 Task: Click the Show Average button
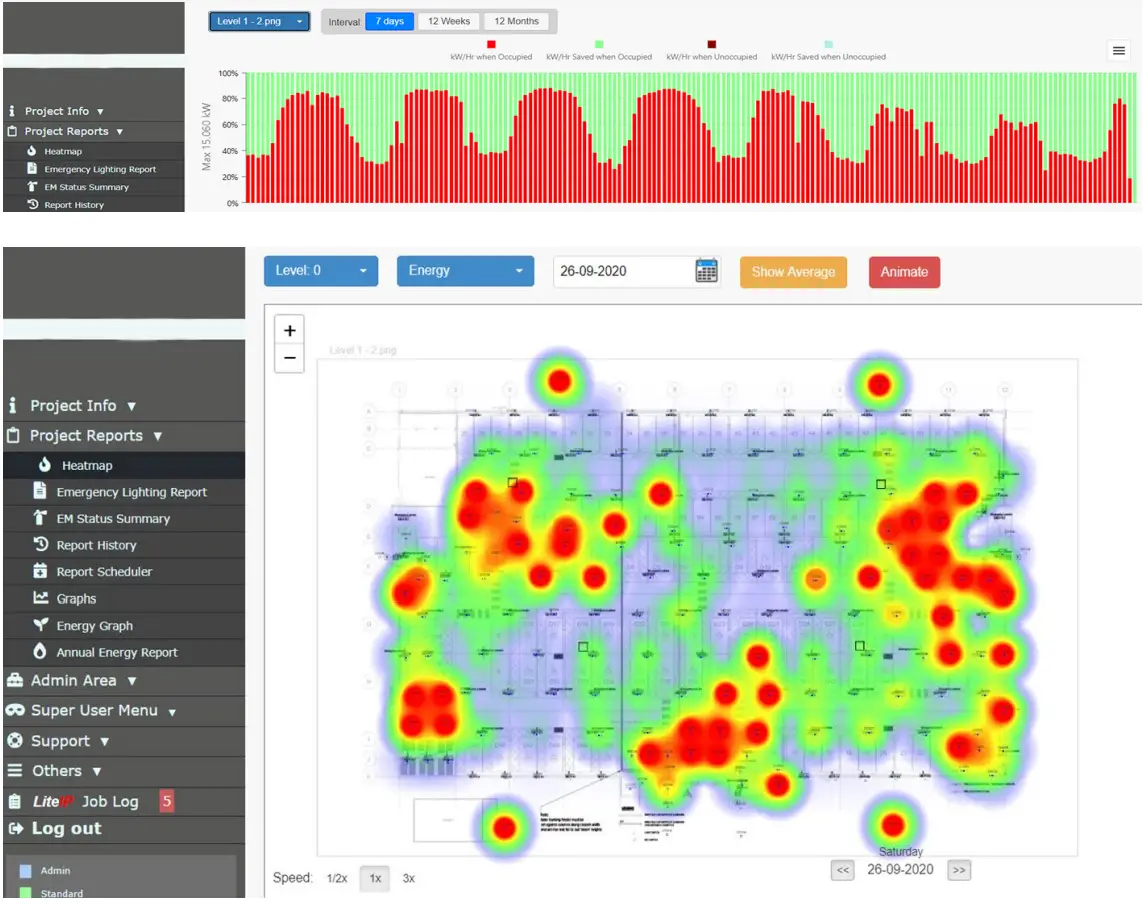pos(793,271)
